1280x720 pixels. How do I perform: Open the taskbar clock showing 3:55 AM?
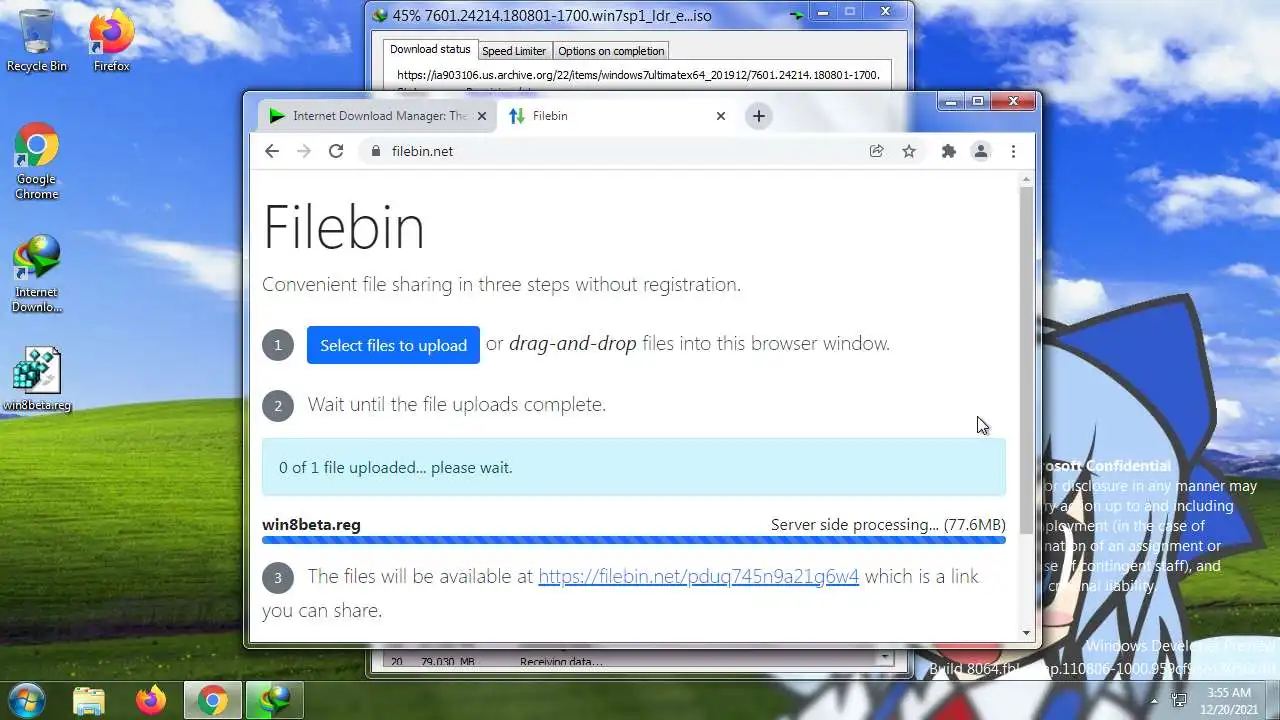click(x=1228, y=700)
